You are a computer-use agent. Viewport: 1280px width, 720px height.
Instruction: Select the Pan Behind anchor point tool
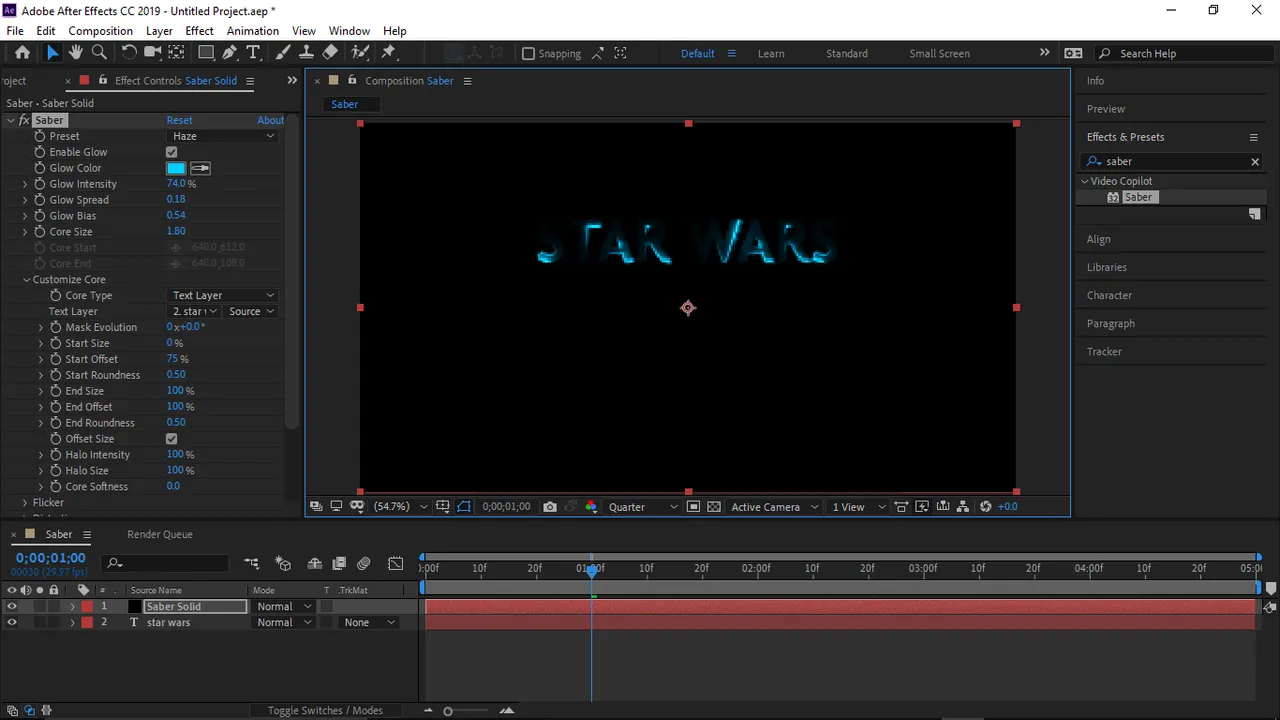(x=176, y=53)
